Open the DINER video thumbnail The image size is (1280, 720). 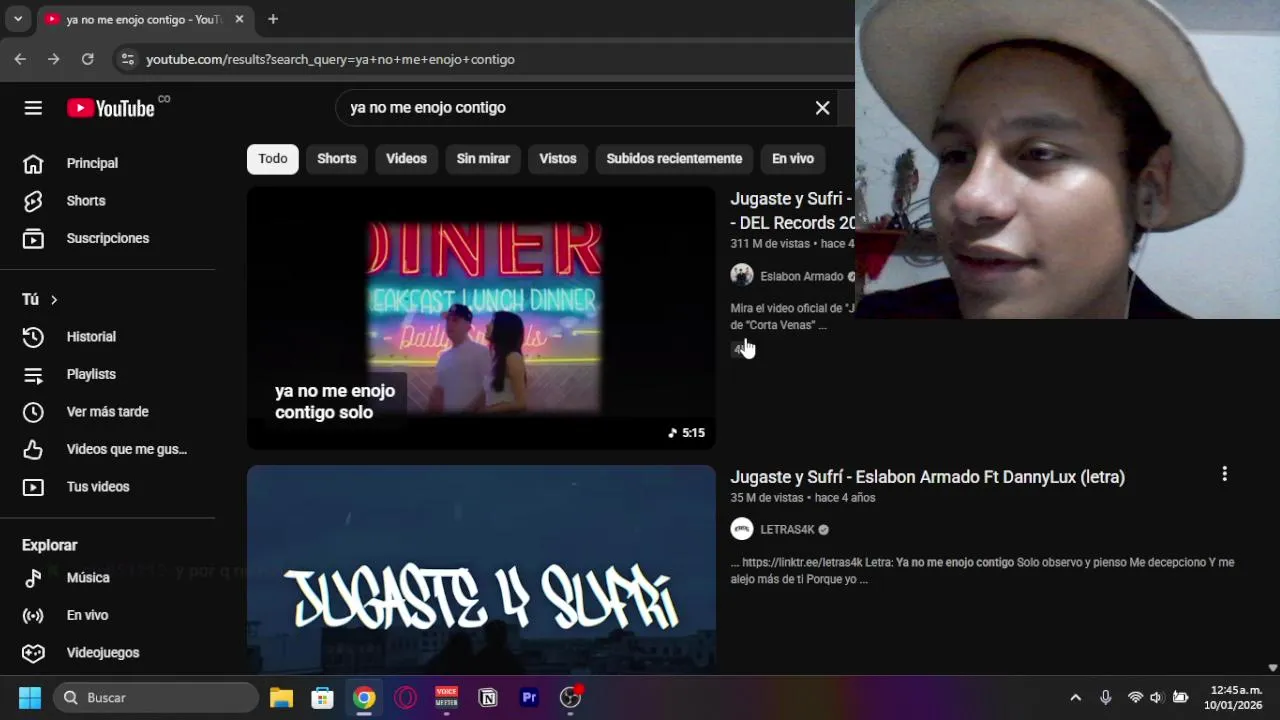point(481,318)
